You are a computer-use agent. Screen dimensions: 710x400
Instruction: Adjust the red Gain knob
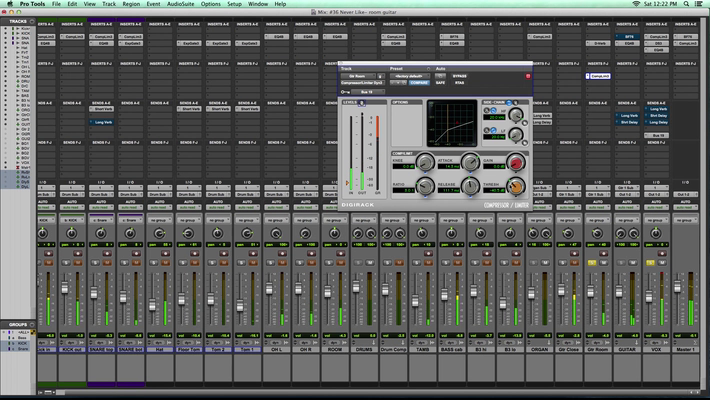(x=515, y=162)
